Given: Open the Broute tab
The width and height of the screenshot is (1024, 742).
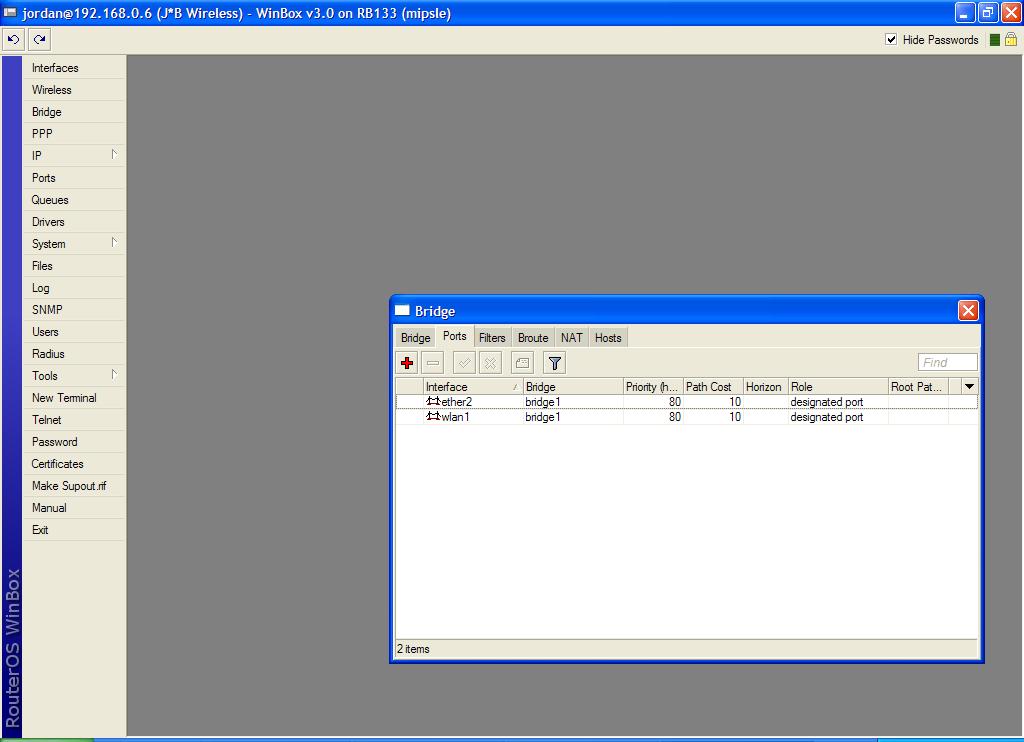Looking at the screenshot, I should point(533,338).
